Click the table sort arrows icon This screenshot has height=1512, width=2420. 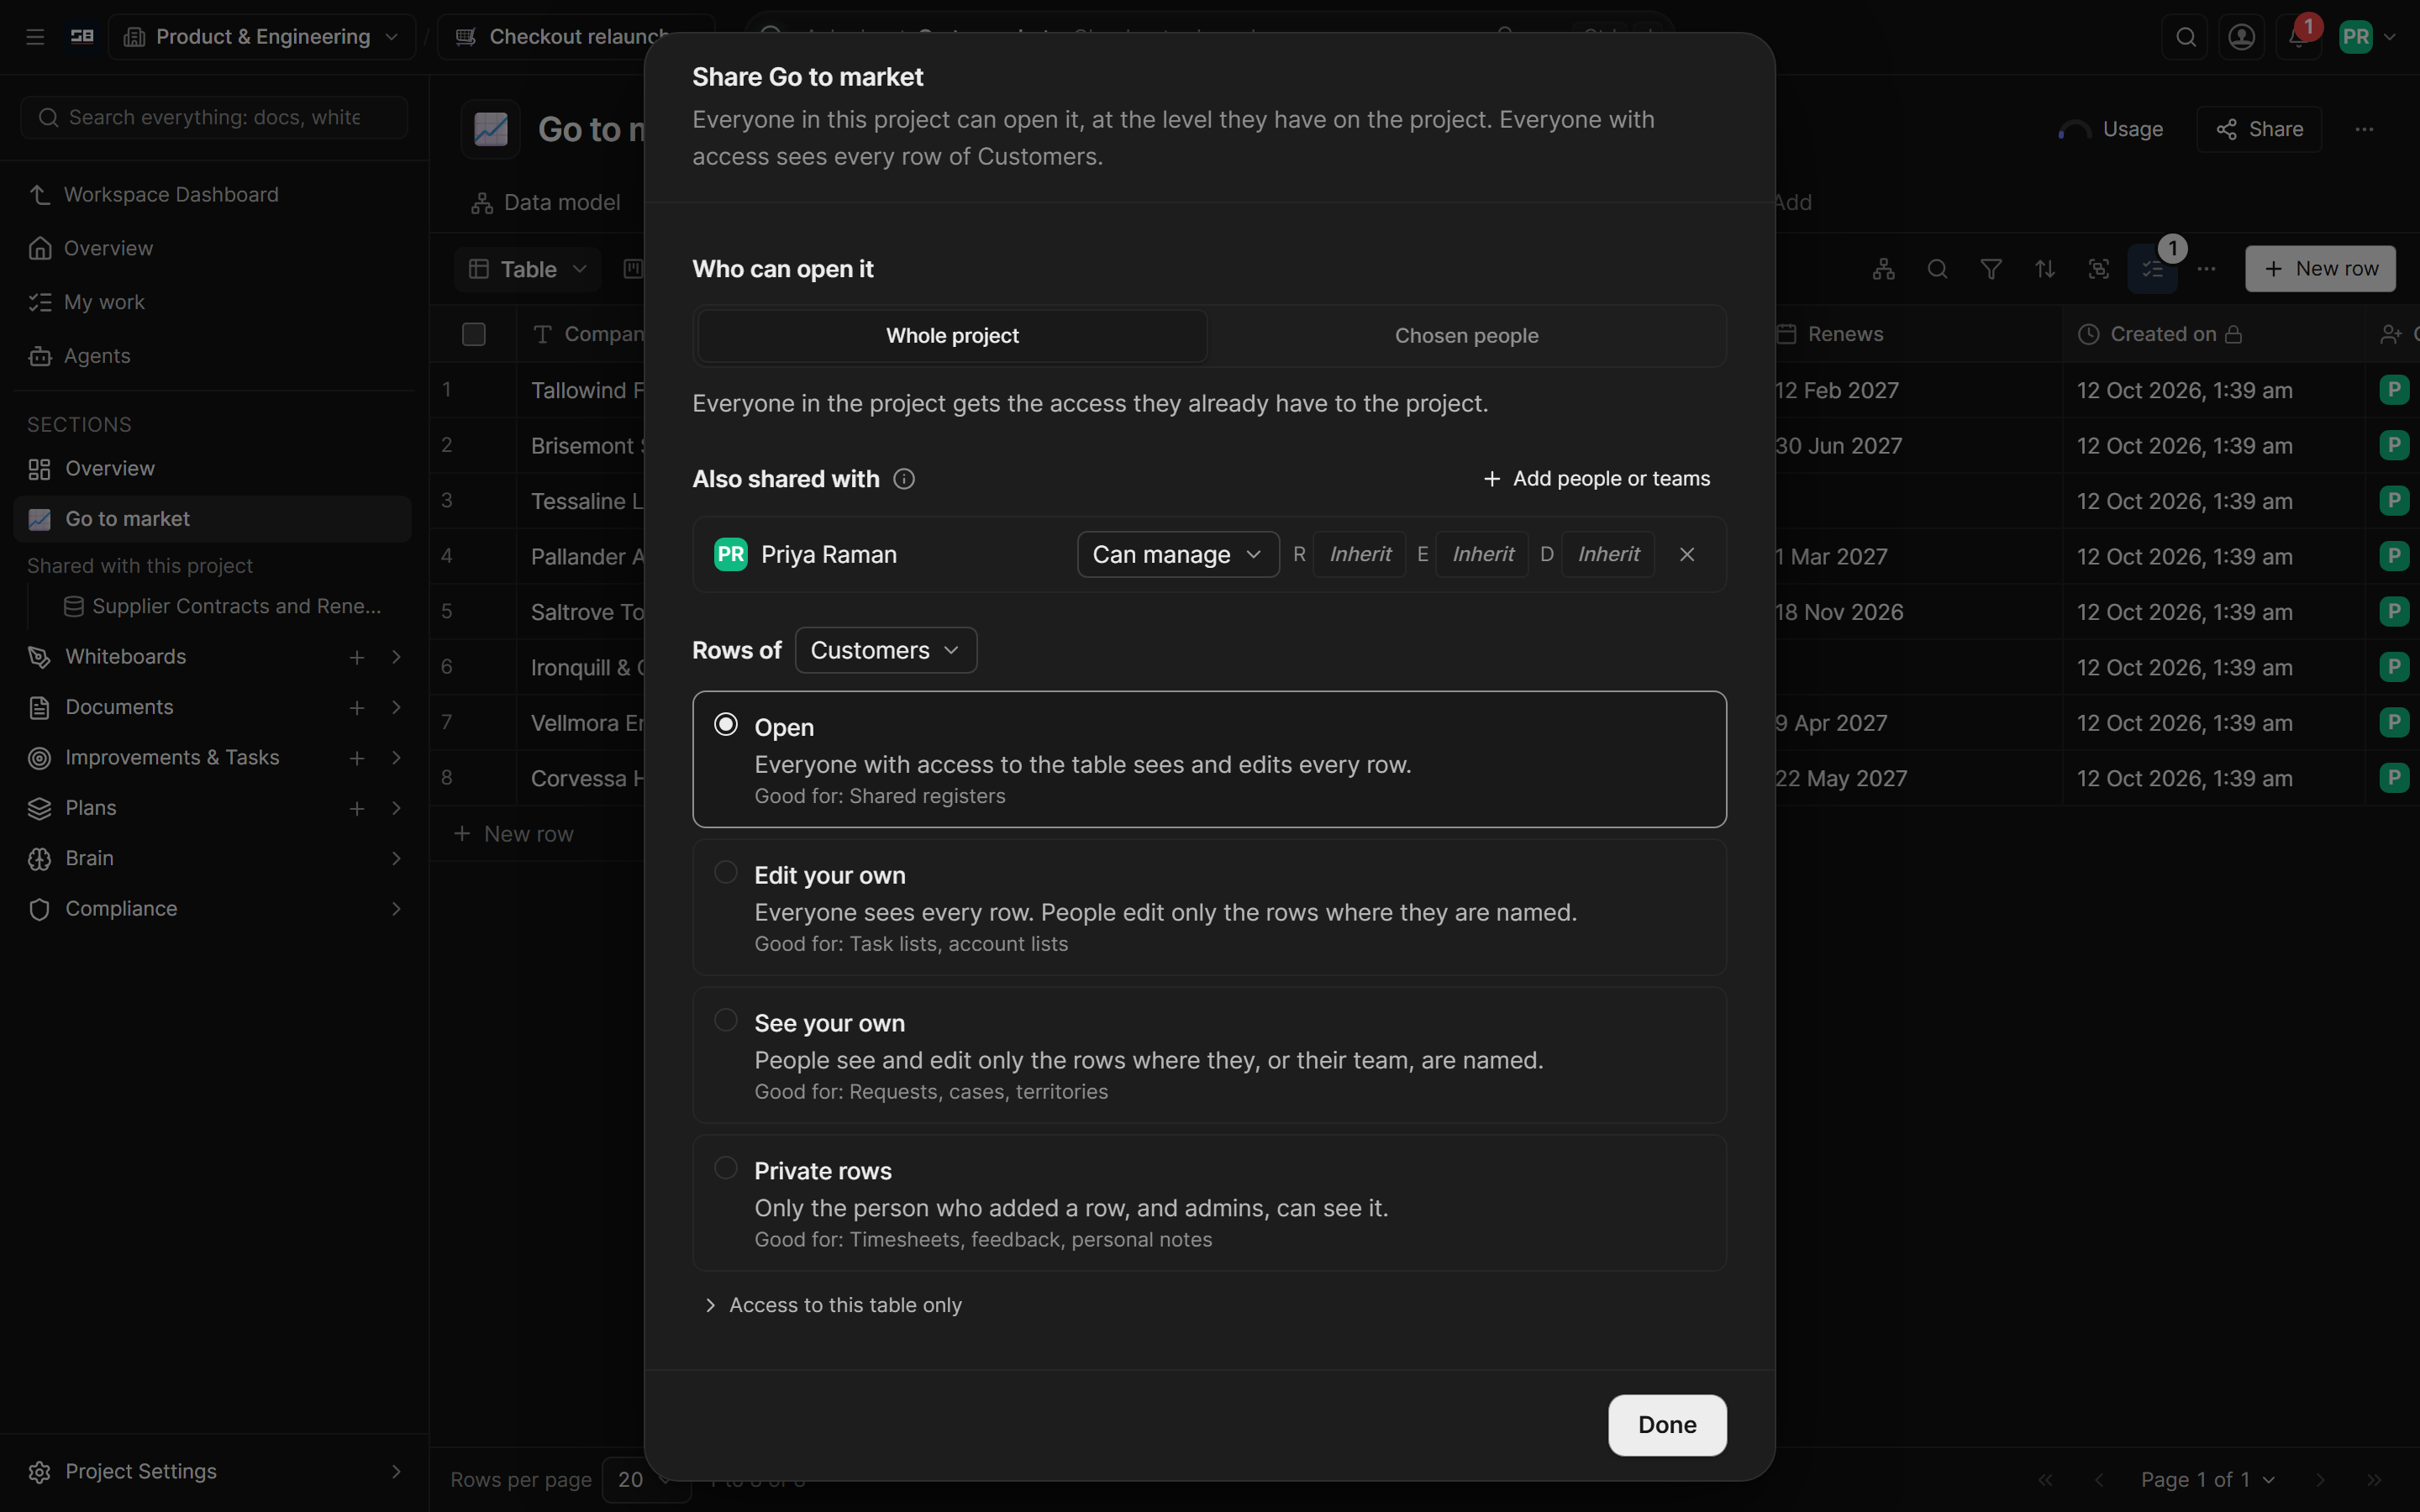click(2045, 269)
